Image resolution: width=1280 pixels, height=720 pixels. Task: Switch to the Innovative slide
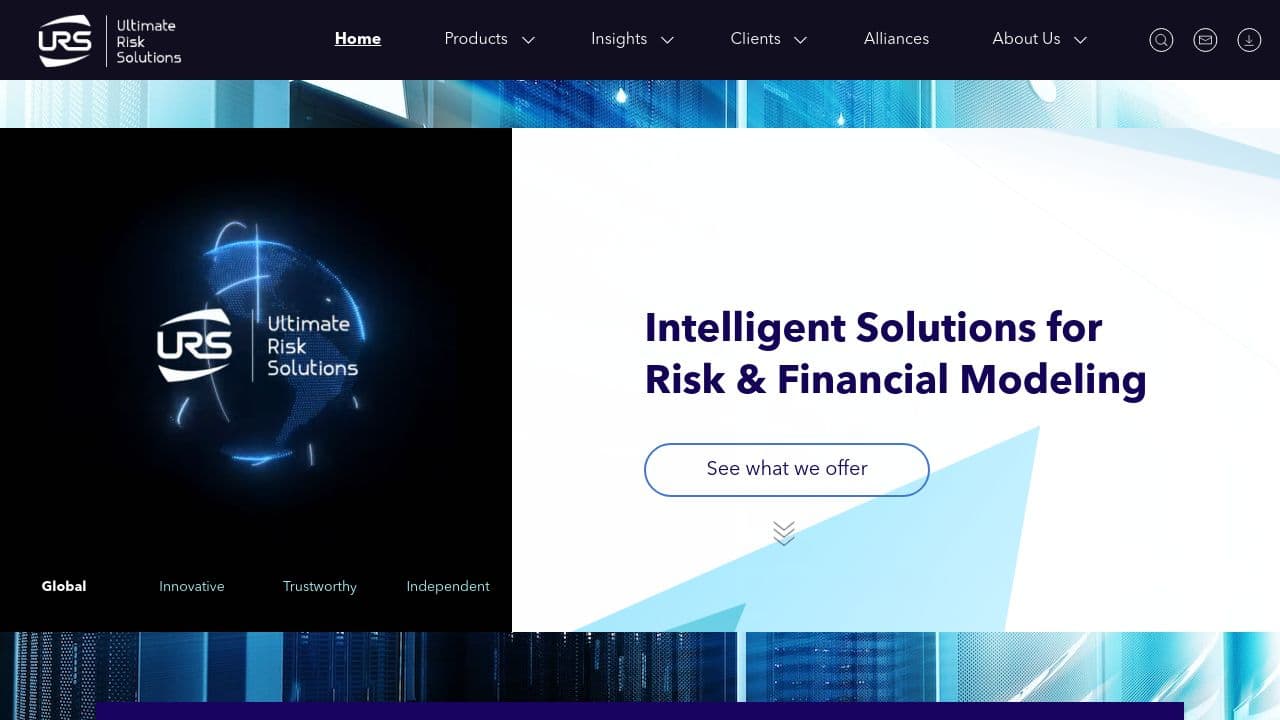pyautogui.click(x=191, y=586)
